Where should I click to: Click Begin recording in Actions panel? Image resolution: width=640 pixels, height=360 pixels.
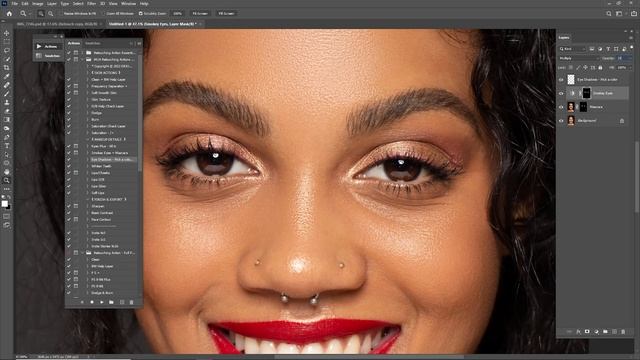click(x=92, y=302)
